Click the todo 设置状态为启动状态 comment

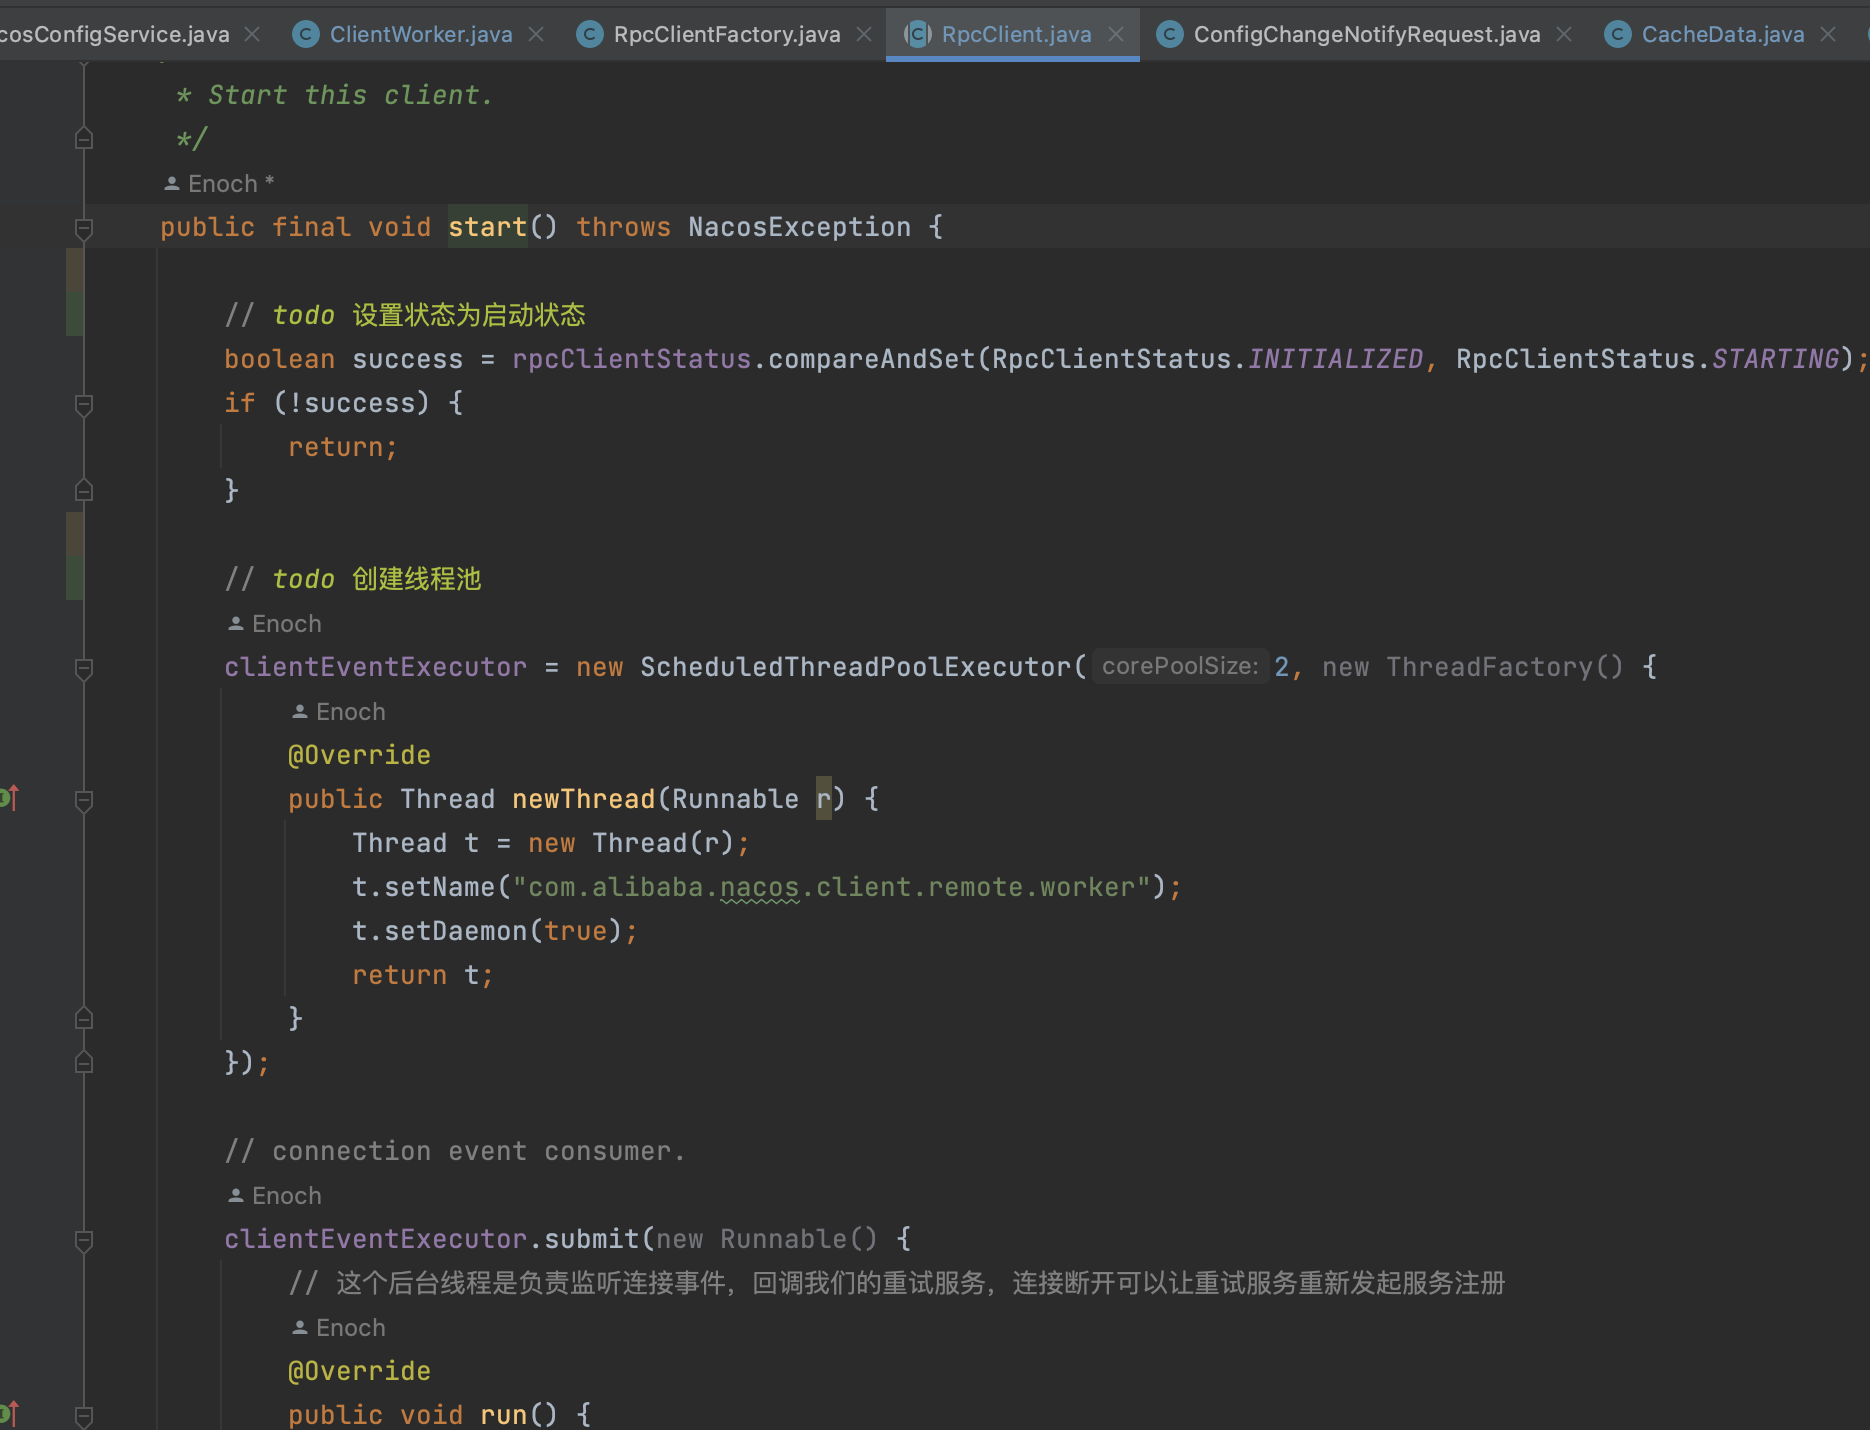(405, 315)
